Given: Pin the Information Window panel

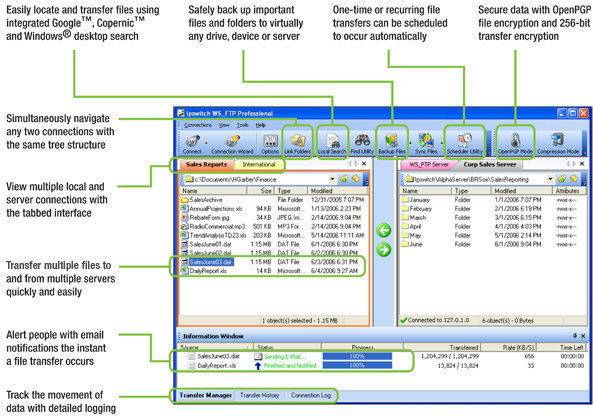Looking at the screenshot, I should pos(575,336).
